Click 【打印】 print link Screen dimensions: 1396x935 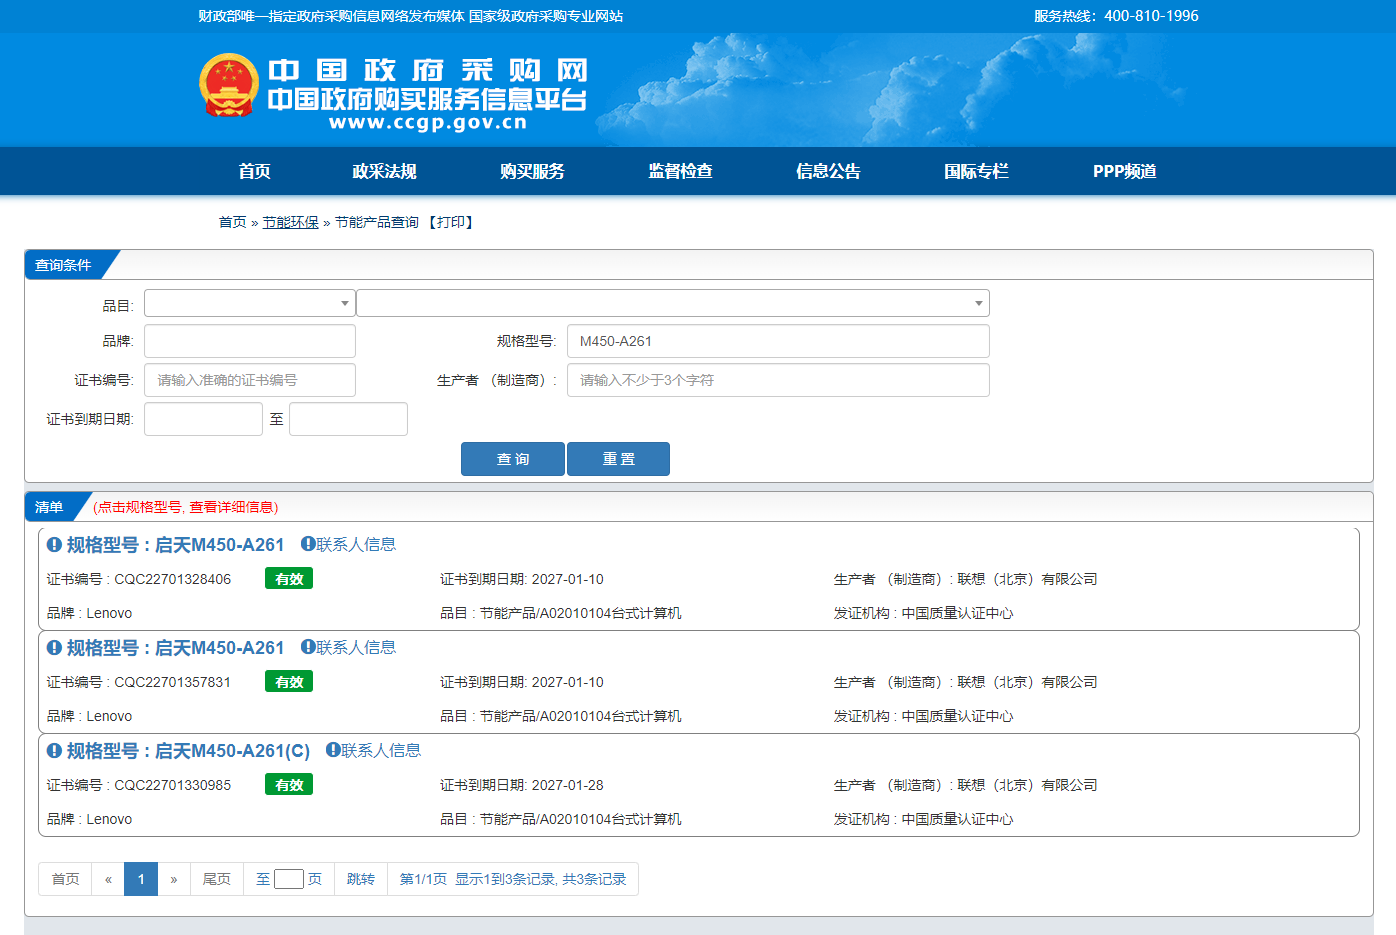451,222
